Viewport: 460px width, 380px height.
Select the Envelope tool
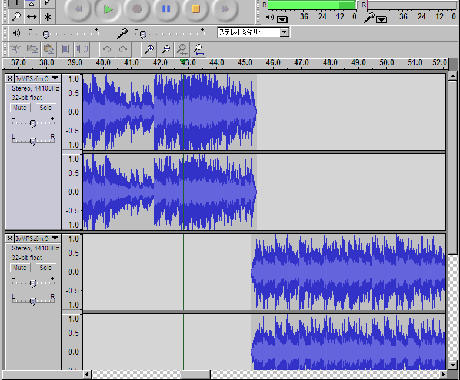tap(32, 3)
